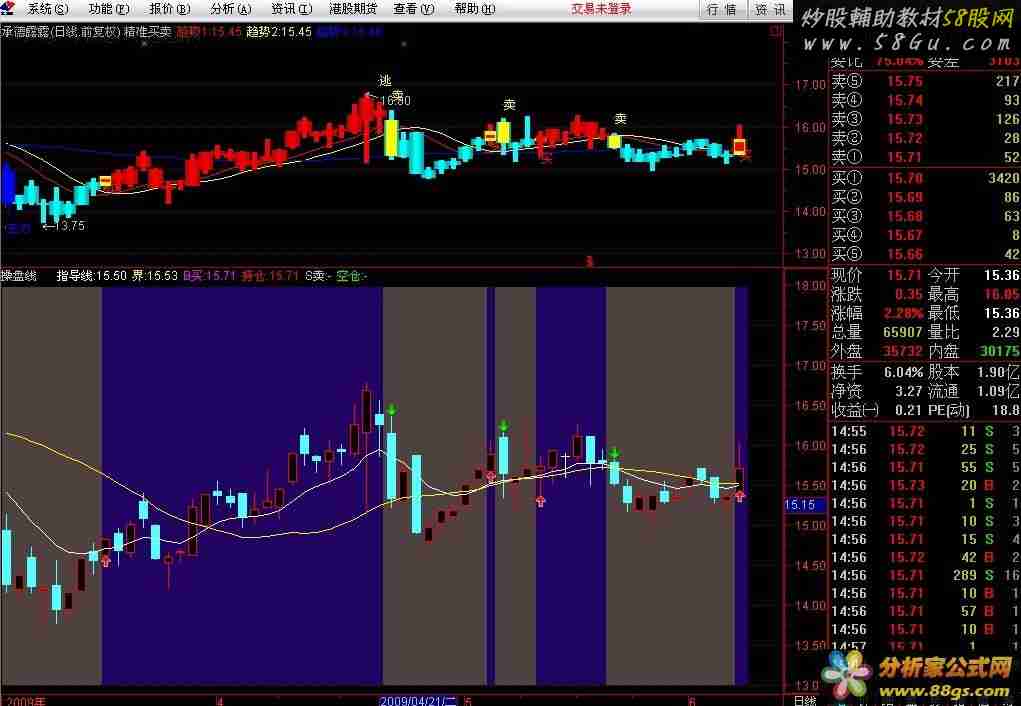The height and width of the screenshot is (706, 1021).
Task: Click the second green down-arrow sell signal
Action: click(503, 427)
